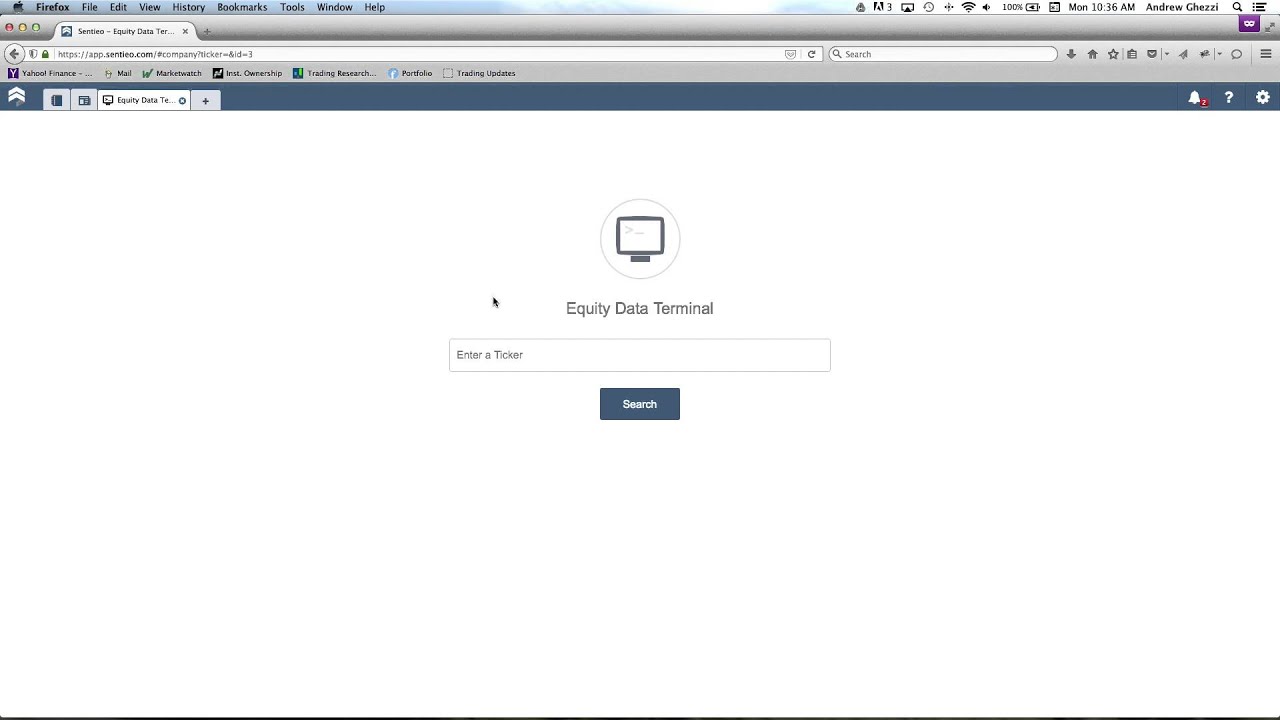The width and height of the screenshot is (1280, 720).
Task: Open Spotlight search magnifier
Action: [1237, 7]
